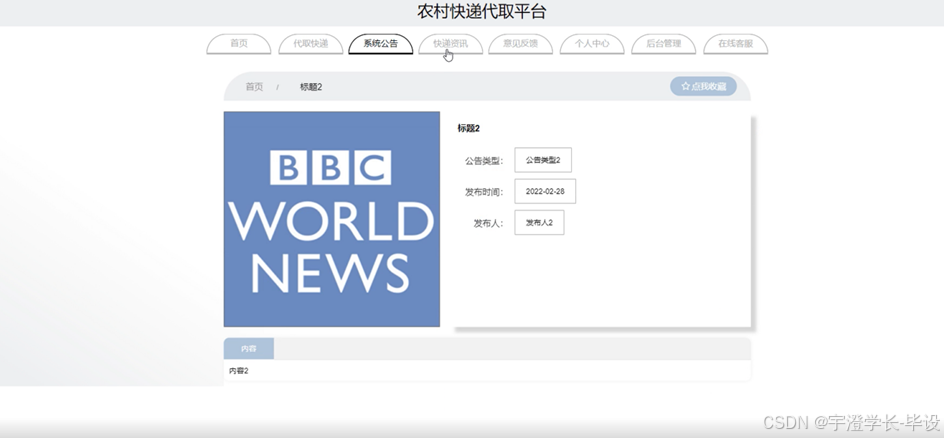Click the 发布时间 field label
The width and height of the screenshot is (944, 438).
coord(484,192)
